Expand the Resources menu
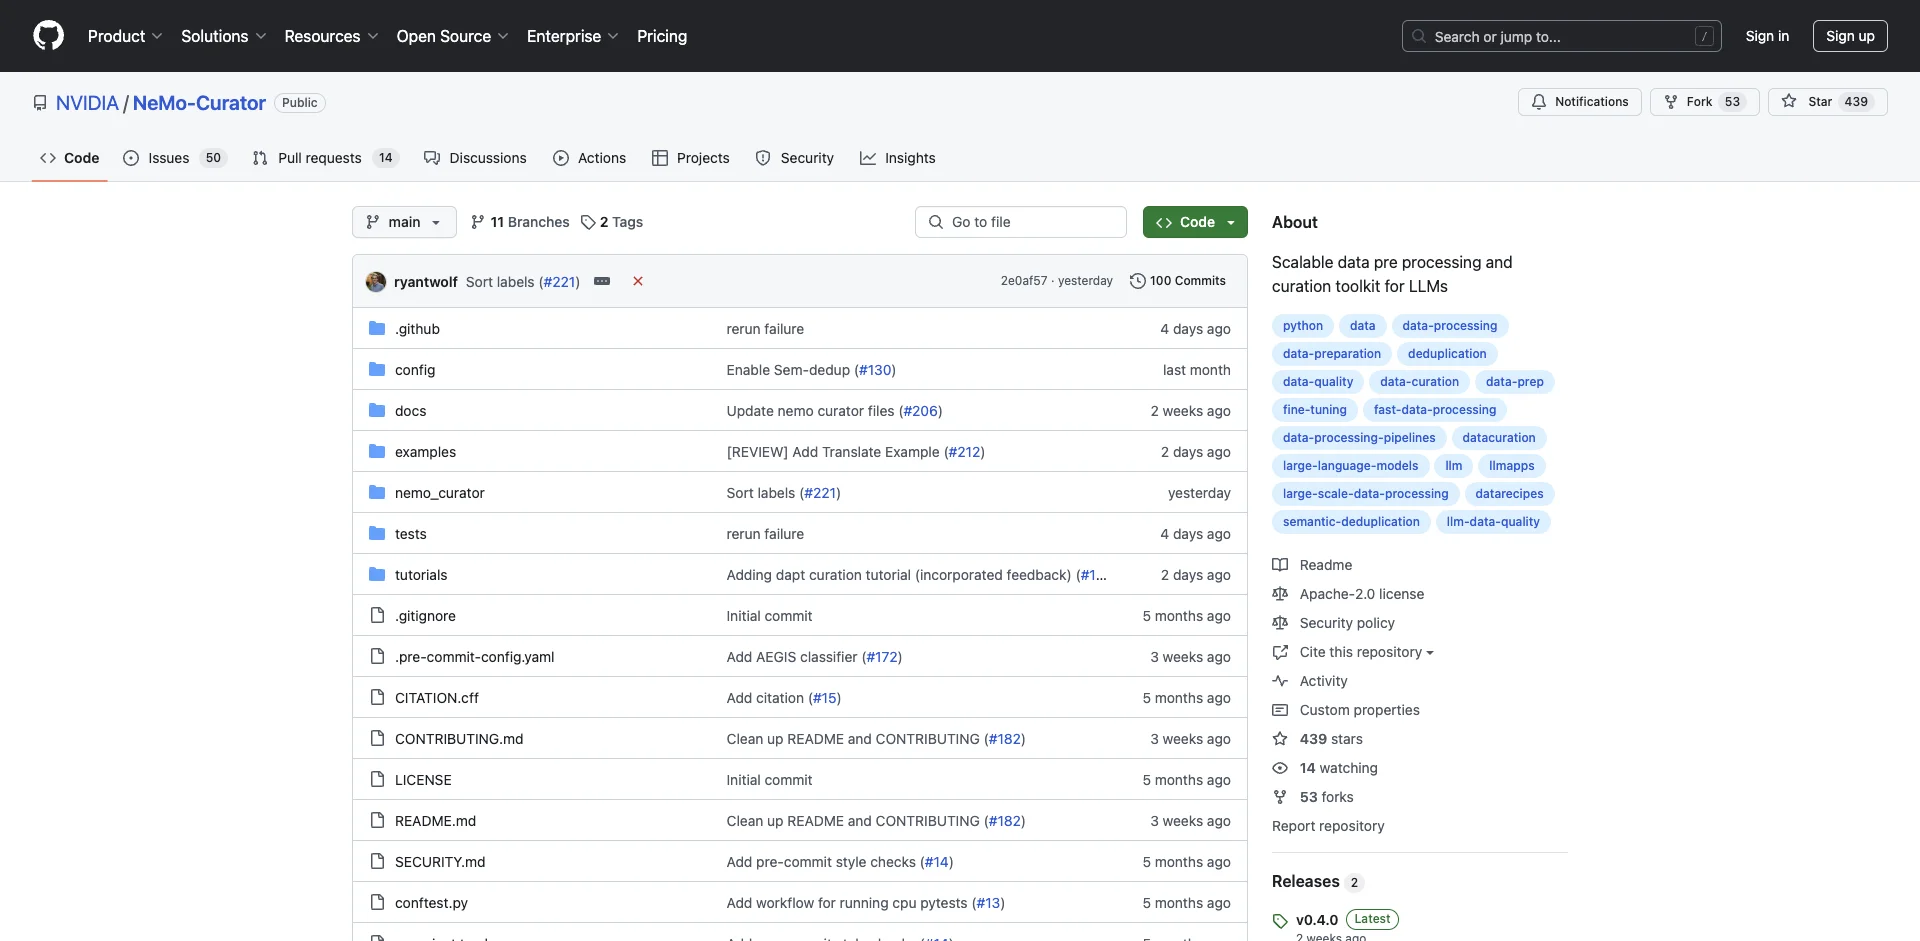The width and height of the screenshot is (1920, 941). [331, 36]
